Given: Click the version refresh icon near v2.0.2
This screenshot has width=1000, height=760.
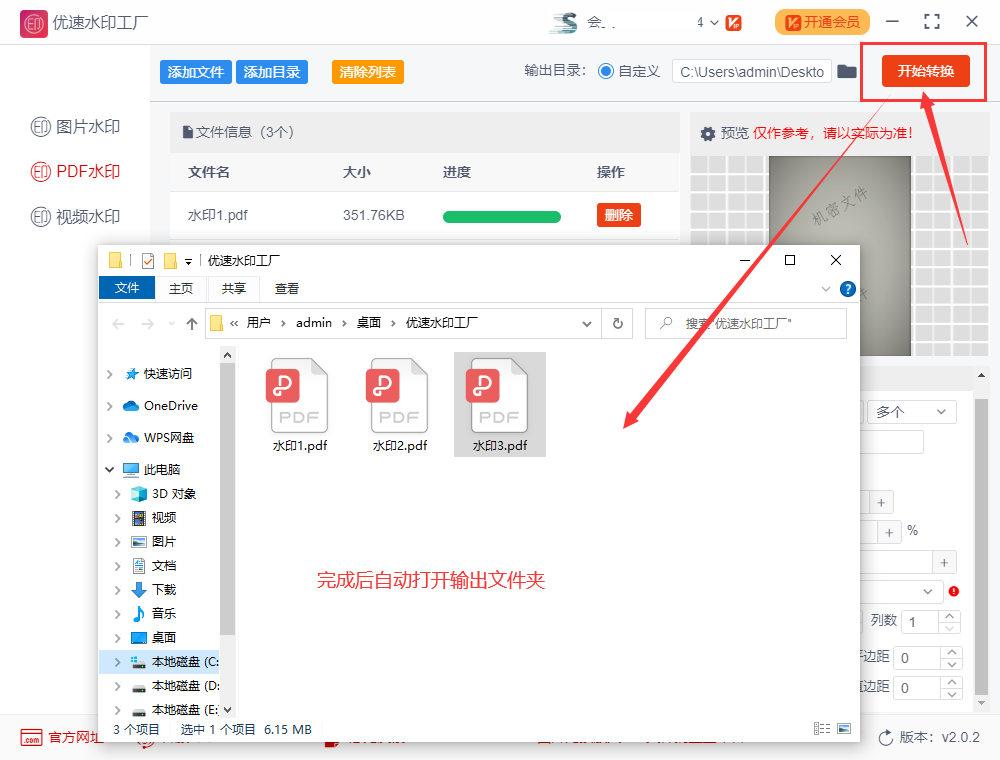Looking at the screenshot, I should tap(884, 737).
